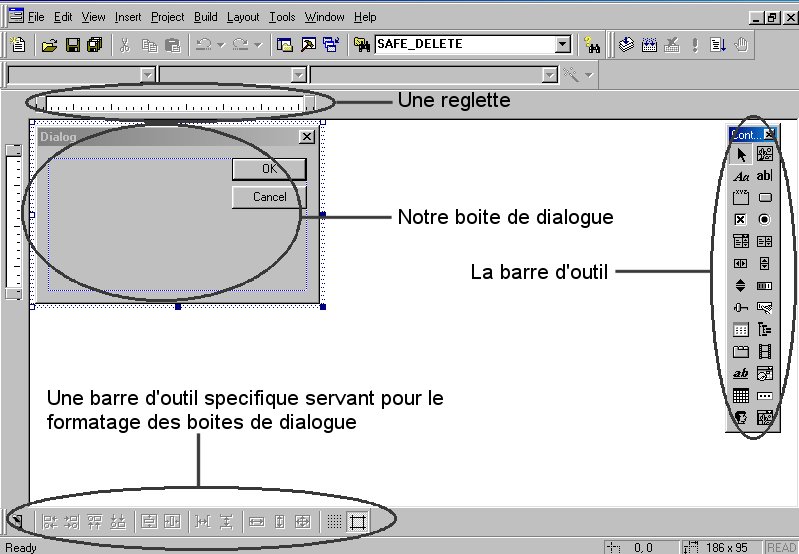Click the Go debug icon
Screen dimensions: 799x554
[717, 45]
